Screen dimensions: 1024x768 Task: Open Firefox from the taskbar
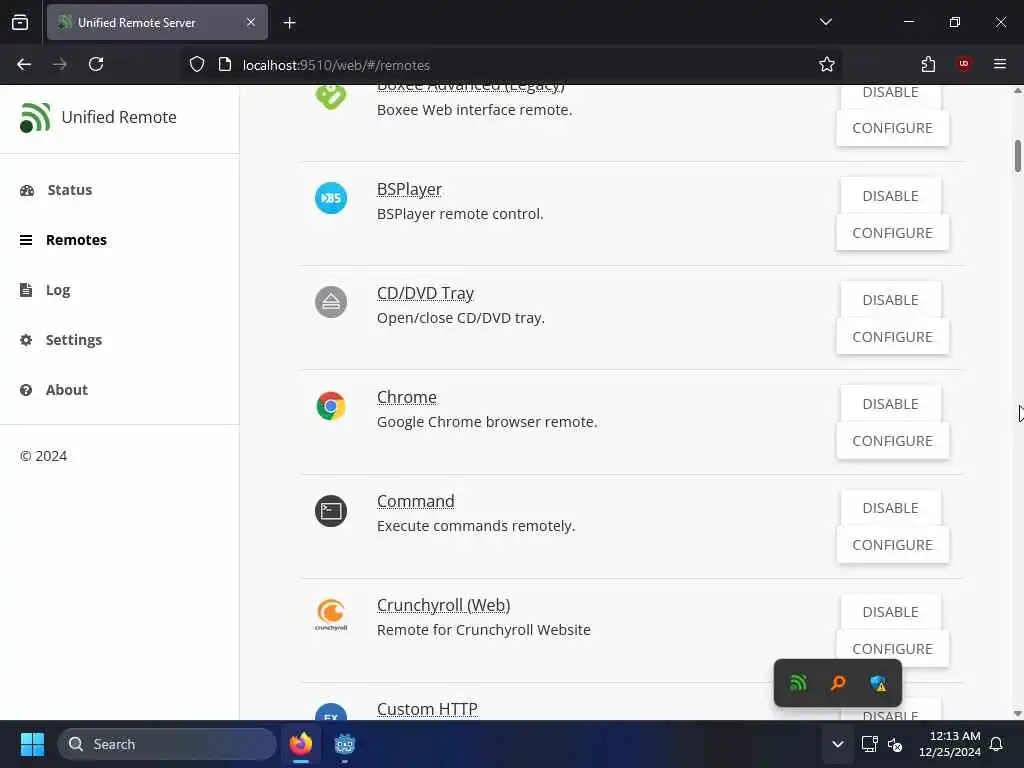pos(300,744)
